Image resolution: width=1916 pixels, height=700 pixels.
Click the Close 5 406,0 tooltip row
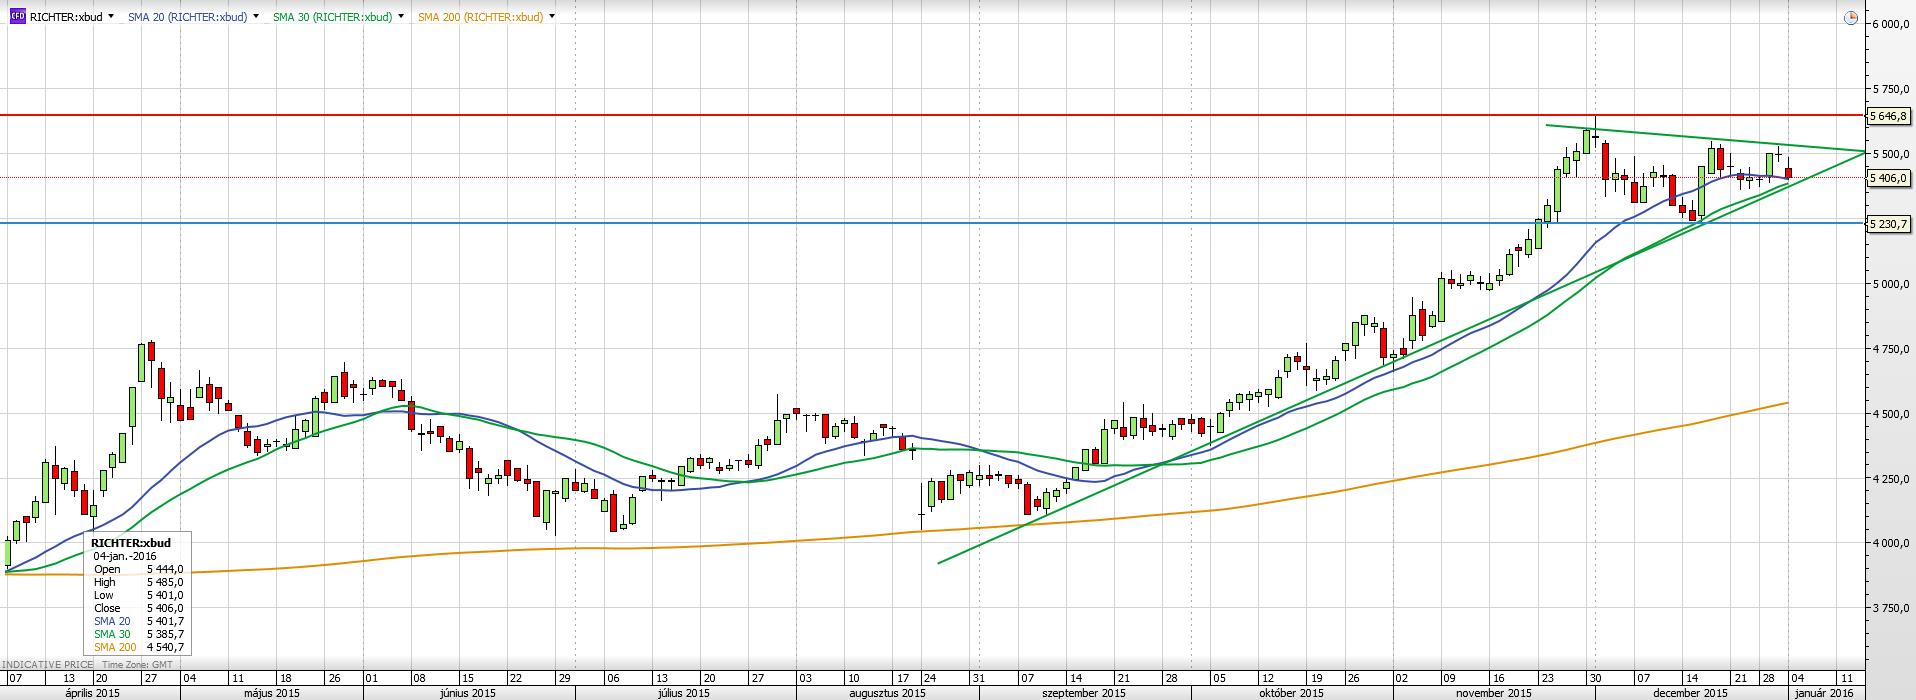pyautogui.click(x=138, y=608)
